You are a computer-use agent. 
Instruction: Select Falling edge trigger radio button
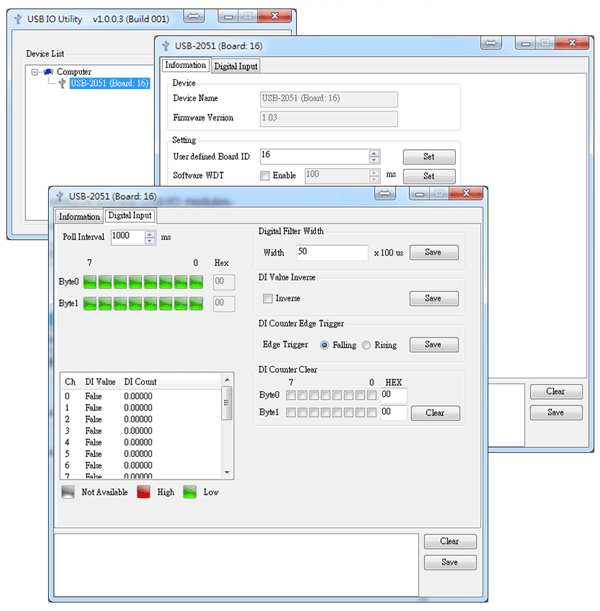324,345
